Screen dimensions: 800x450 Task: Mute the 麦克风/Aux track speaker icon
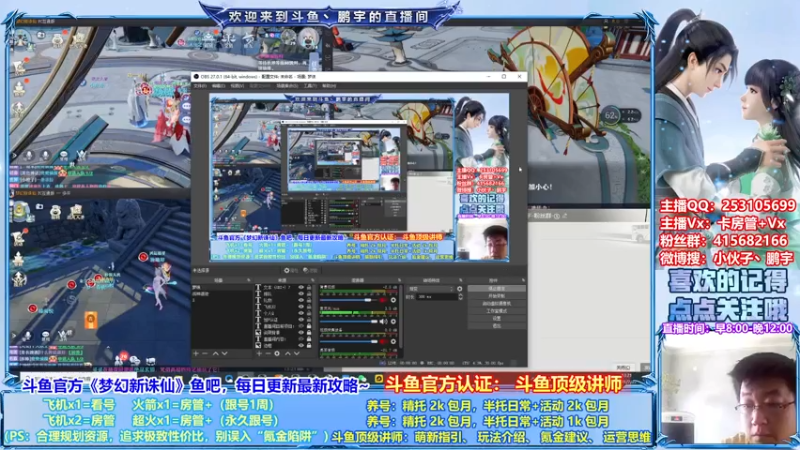click(383, 321)
